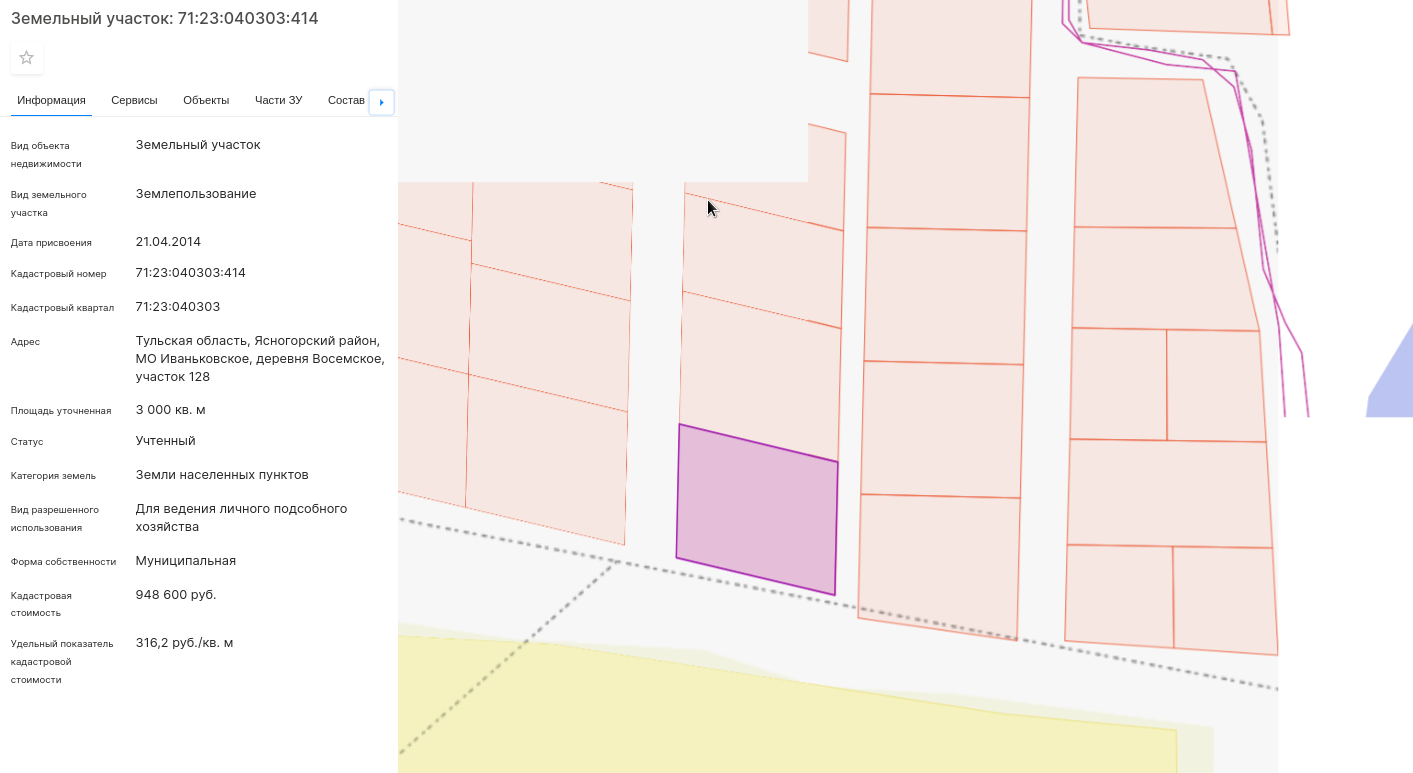1413x773 pixels.
Task: Open the Сервисы tab
Action: [x=134, y=100]
